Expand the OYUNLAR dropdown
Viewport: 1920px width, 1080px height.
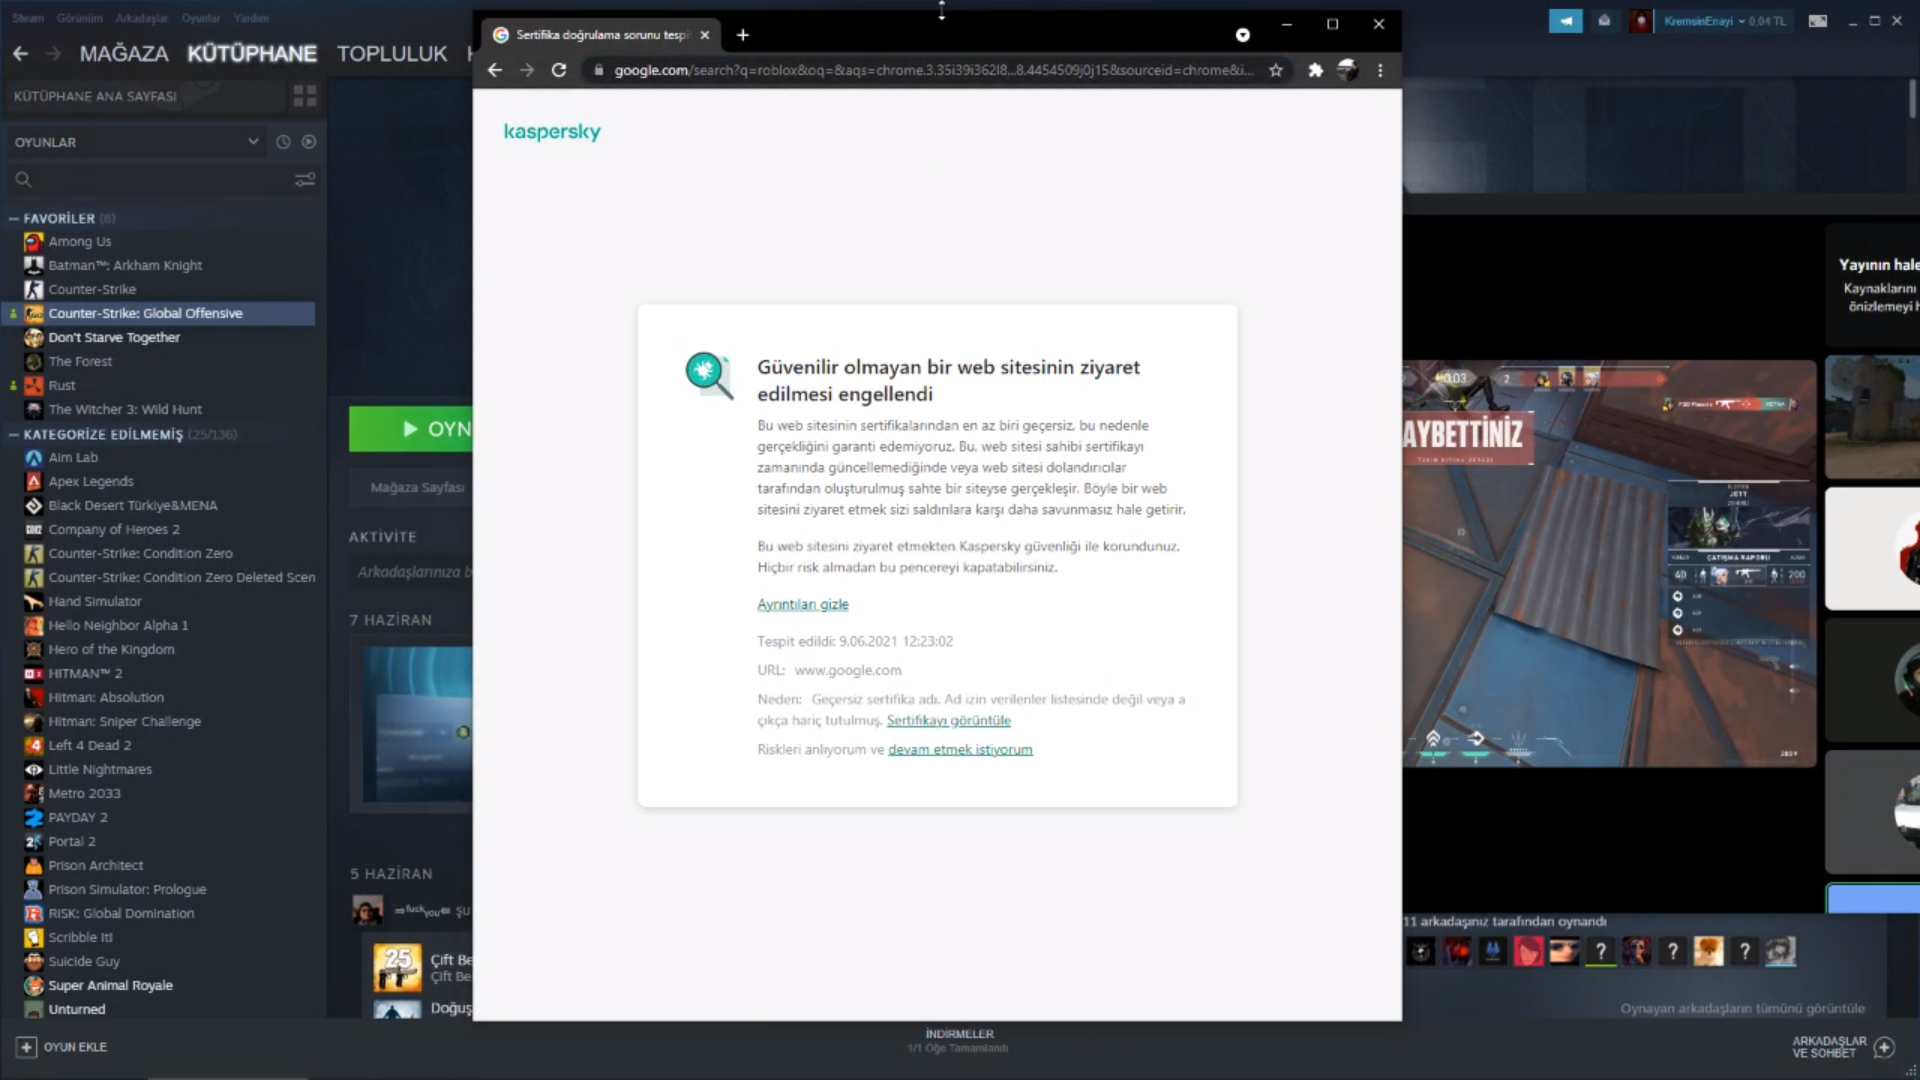tap(253, 142)
